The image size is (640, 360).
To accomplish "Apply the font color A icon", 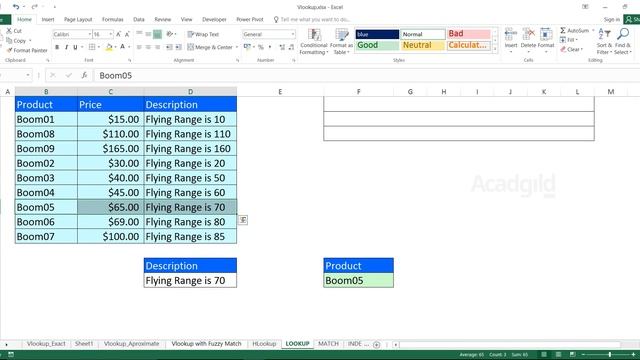I will point(122,47).
